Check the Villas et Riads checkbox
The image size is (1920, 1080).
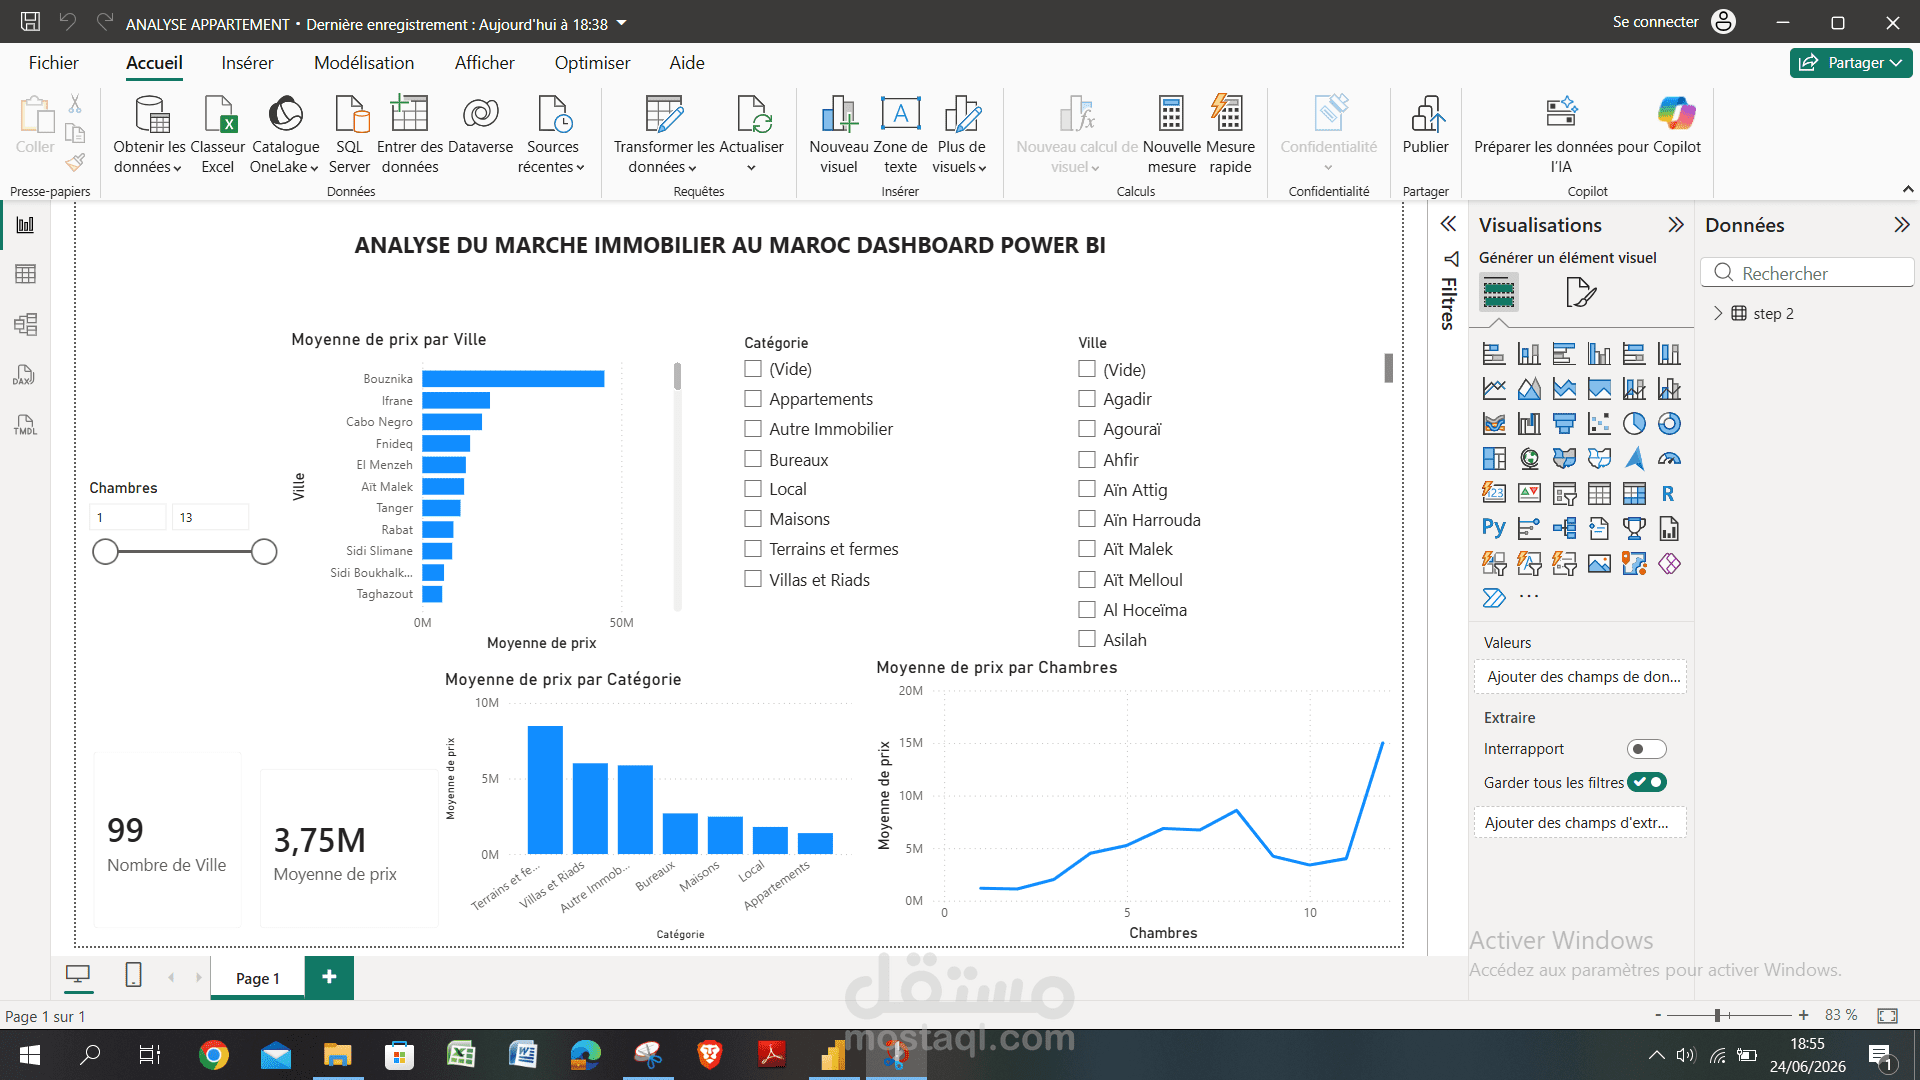[753, 579]
